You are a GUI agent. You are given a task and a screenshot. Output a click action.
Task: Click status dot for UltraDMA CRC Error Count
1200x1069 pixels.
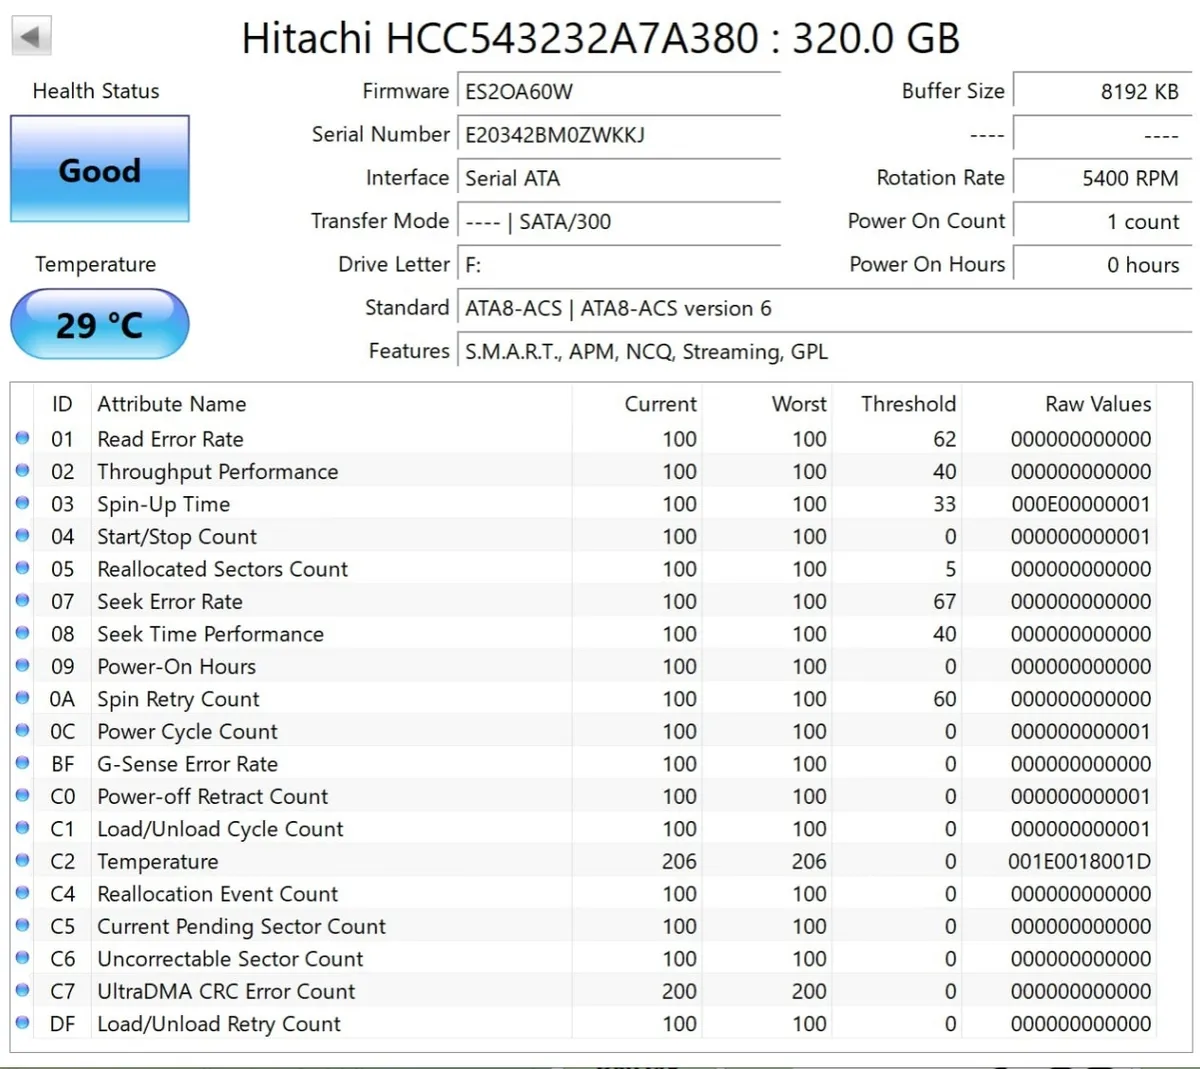tap(22, 990)
